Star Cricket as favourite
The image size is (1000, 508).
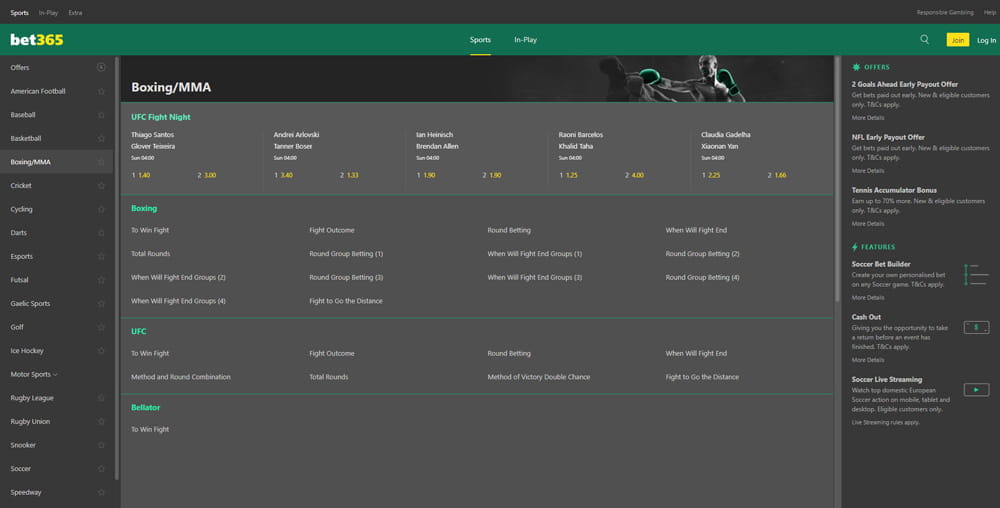point(101,185)
